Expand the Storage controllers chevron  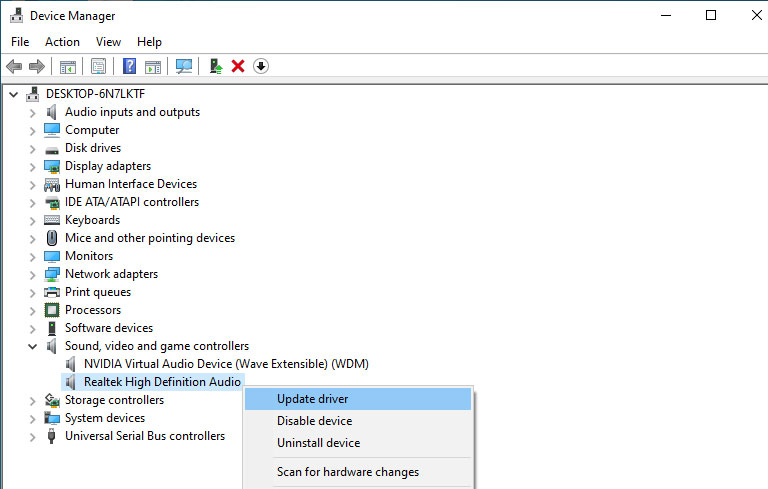(32, 401)
